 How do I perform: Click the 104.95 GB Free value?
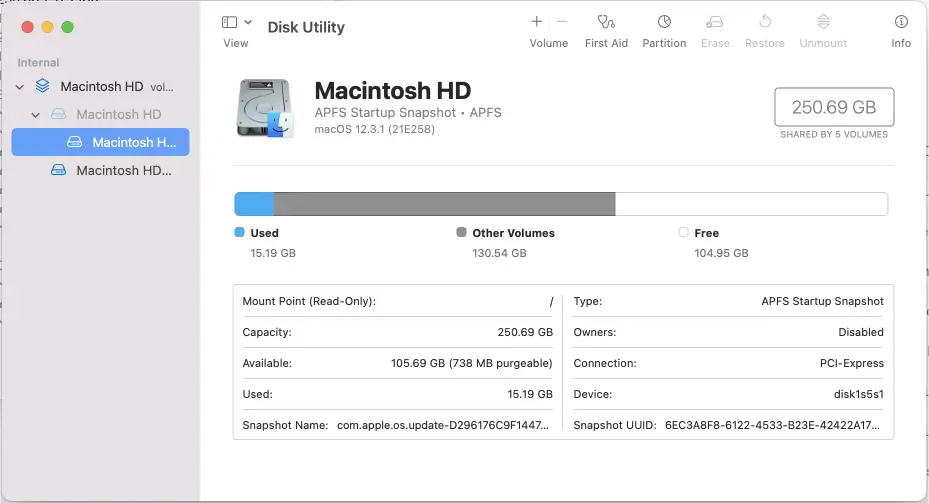pyautogui.click(x=721, y=253)
